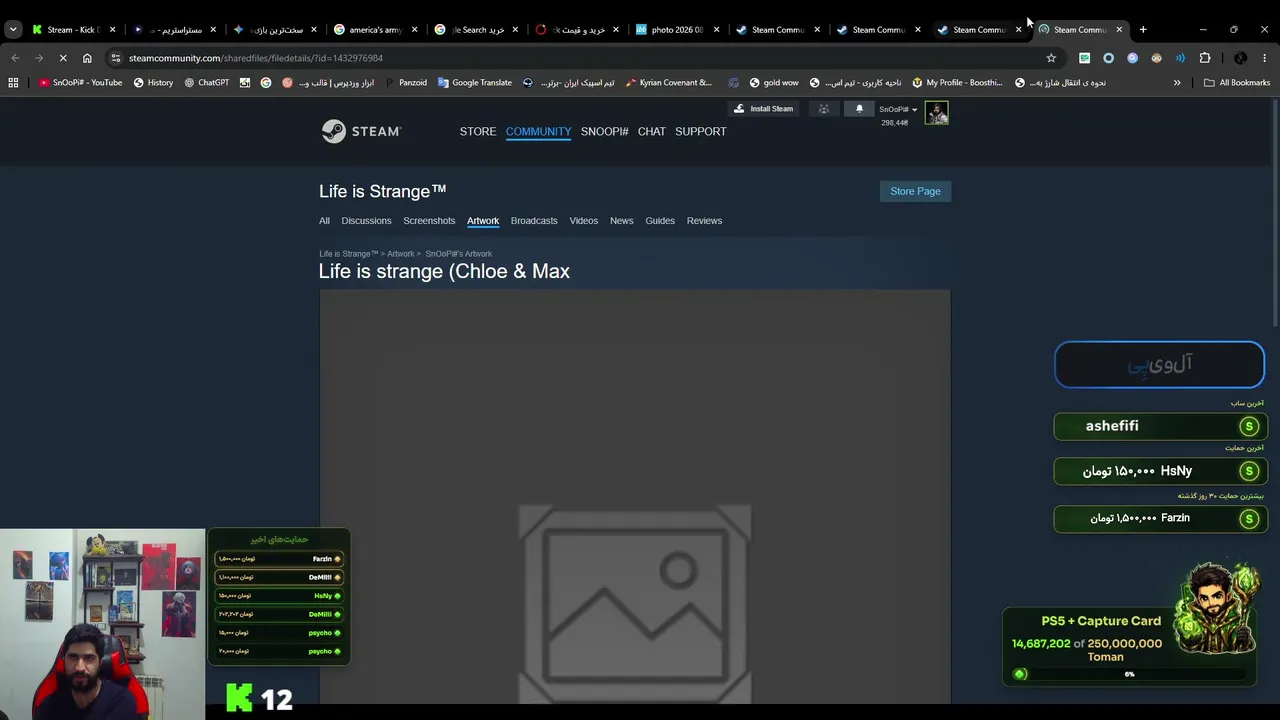Open the Extensions puzzle icon

click(x=1205, y=58)
